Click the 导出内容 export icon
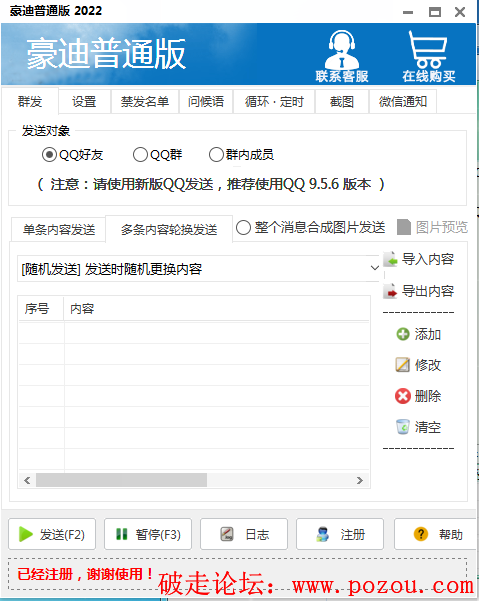The image size is (479, 601). pos(390,291)
